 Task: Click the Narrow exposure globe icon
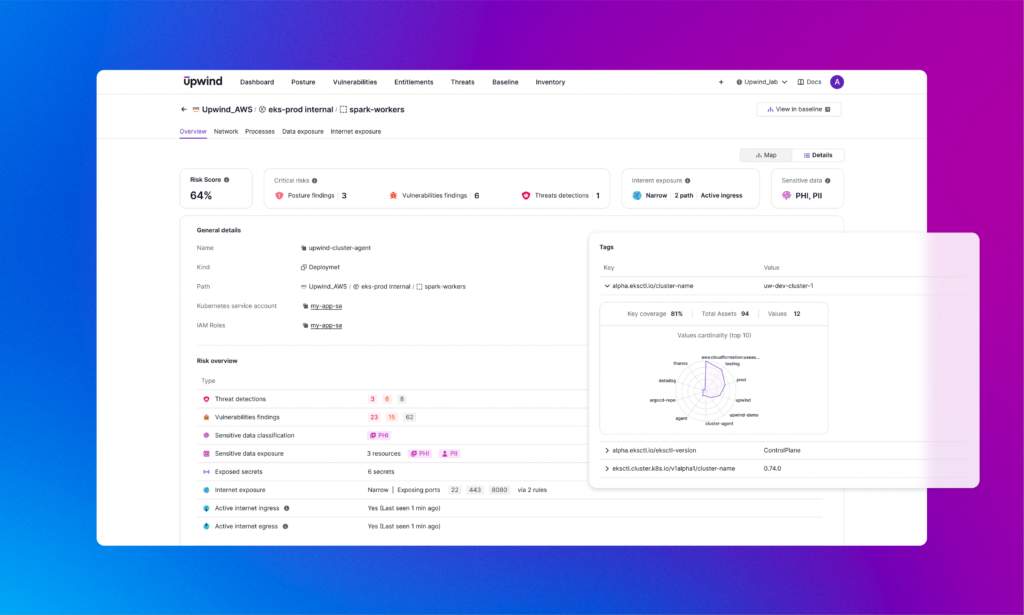click(x=637, y=195)
